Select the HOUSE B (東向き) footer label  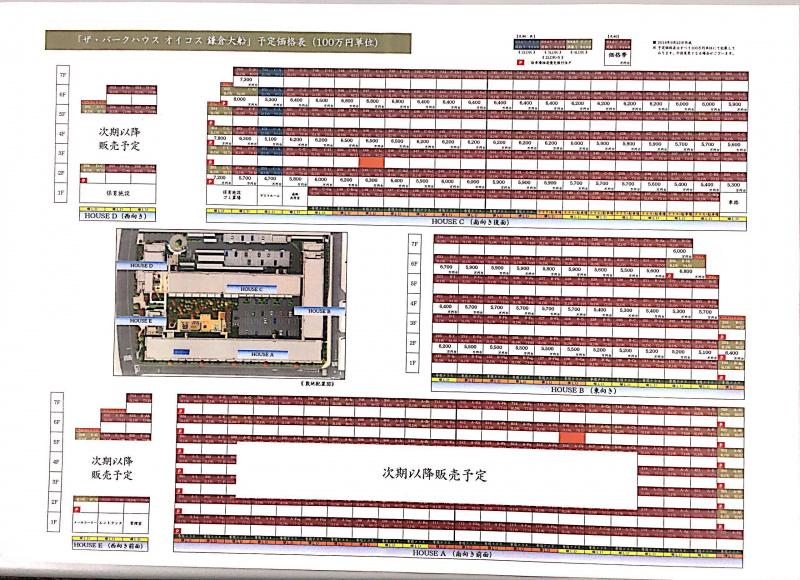[582, 389]
